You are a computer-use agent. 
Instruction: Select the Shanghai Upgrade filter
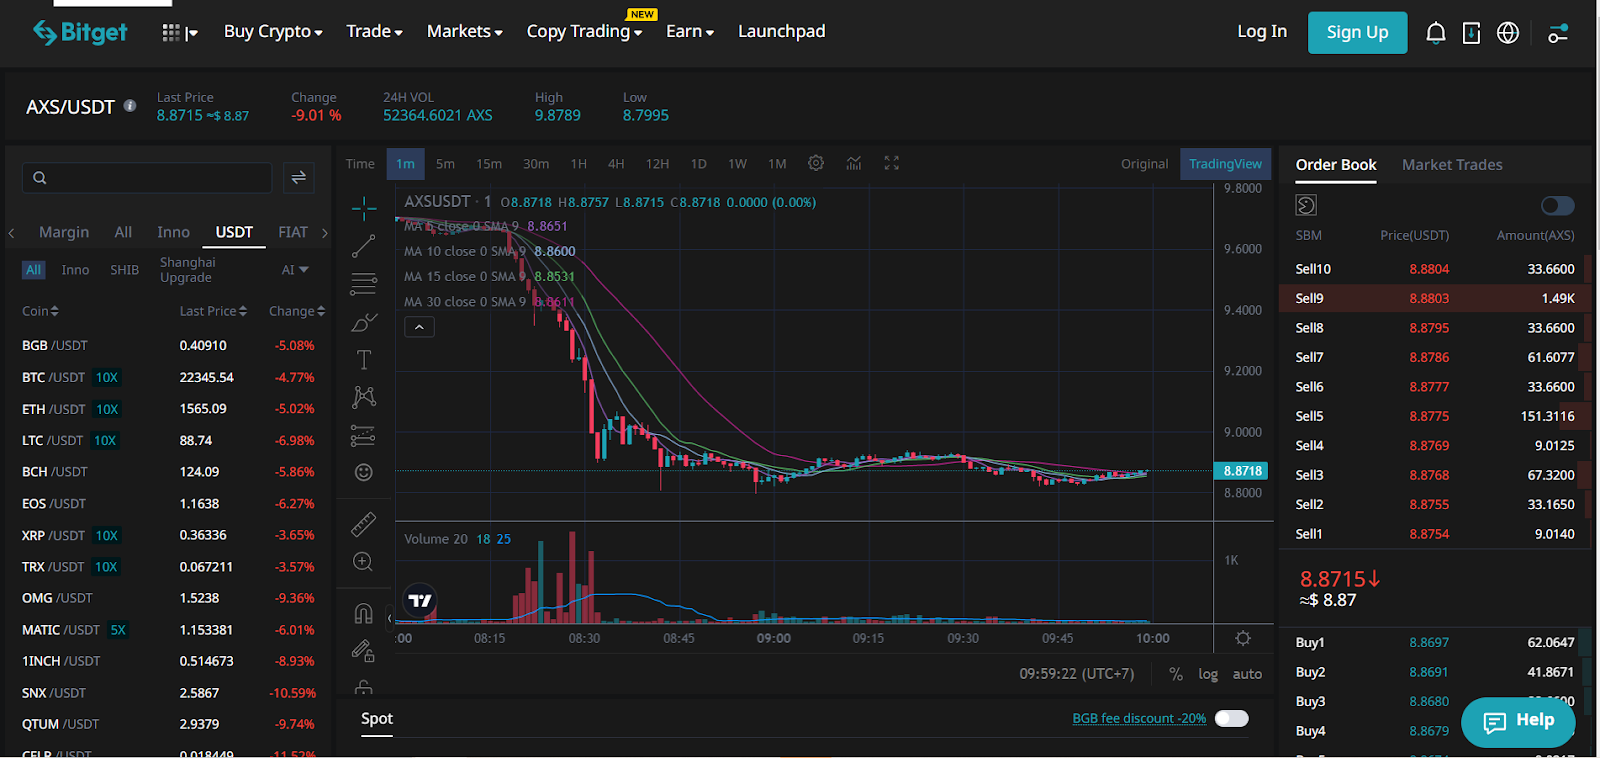coord(188,270)
